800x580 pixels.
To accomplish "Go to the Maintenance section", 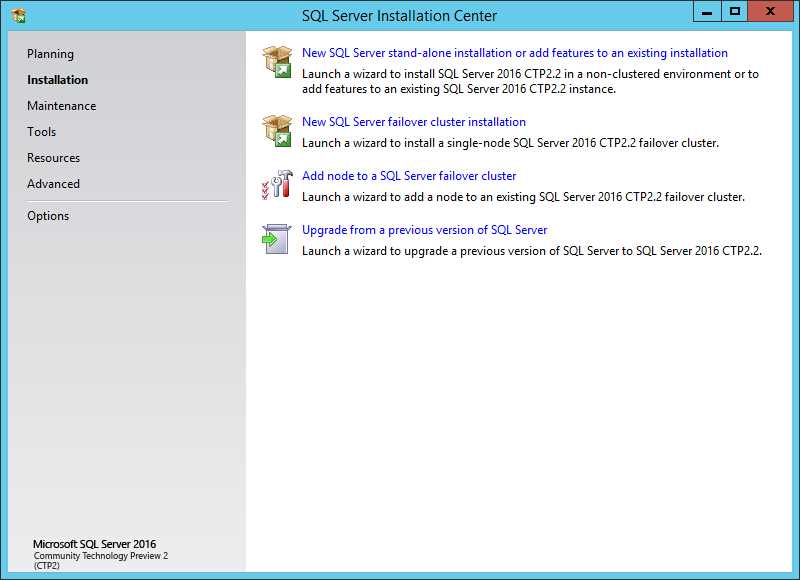I will click(x=62, y=106).
